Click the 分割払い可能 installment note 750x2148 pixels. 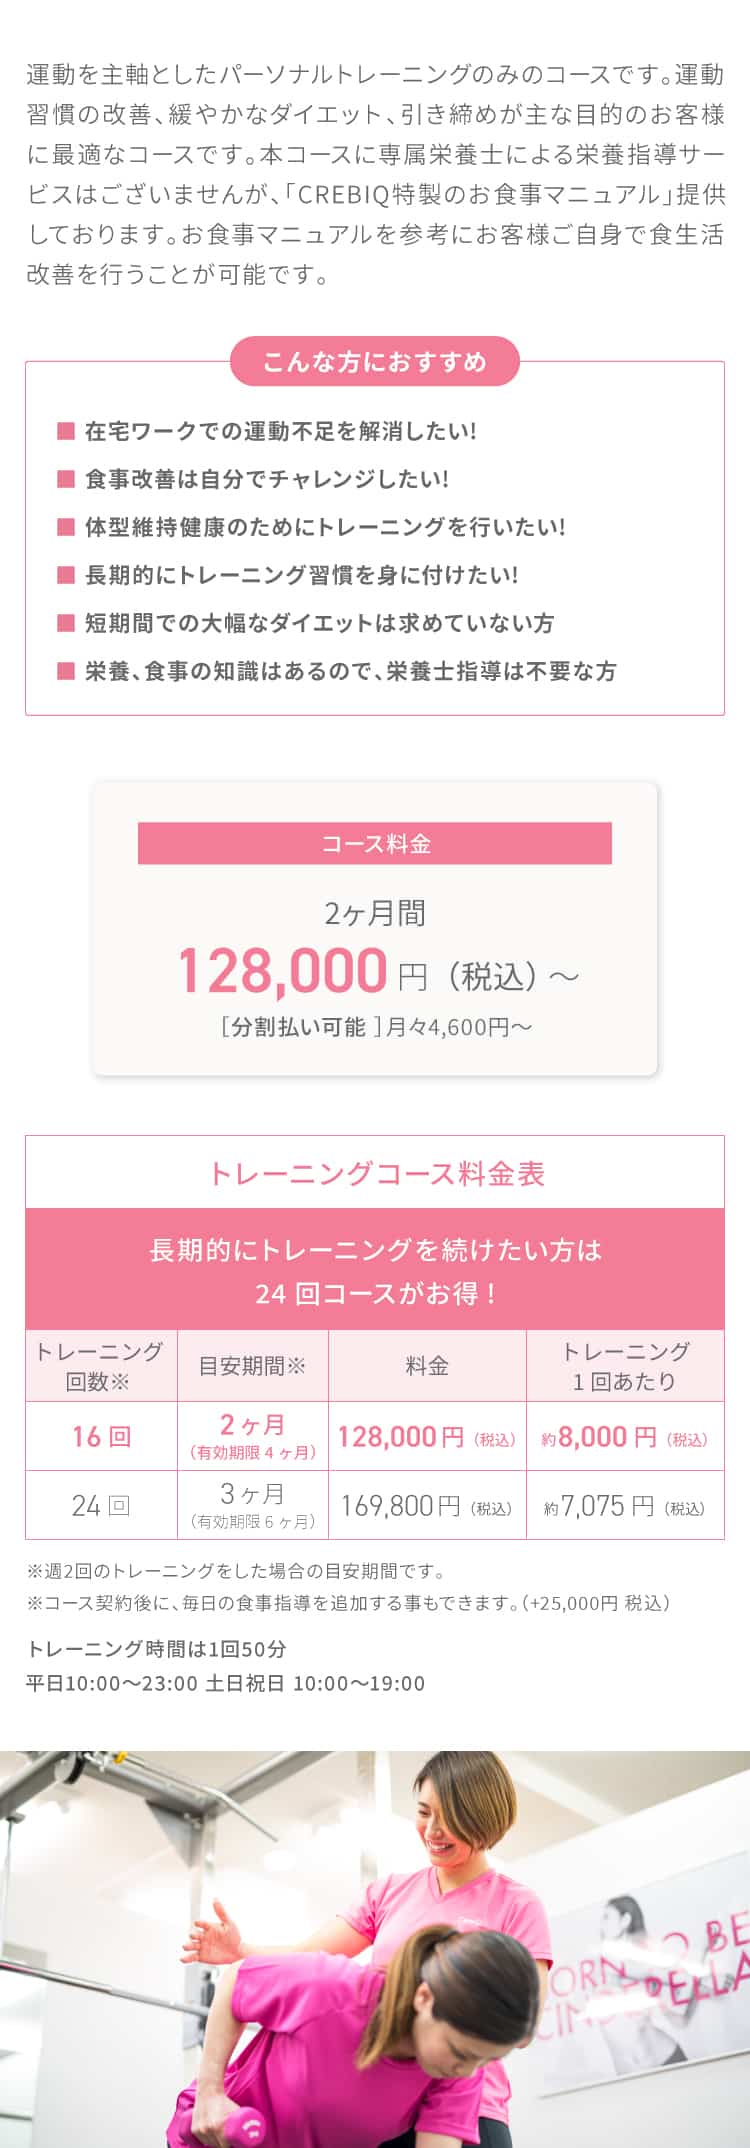click(375, 1027)
